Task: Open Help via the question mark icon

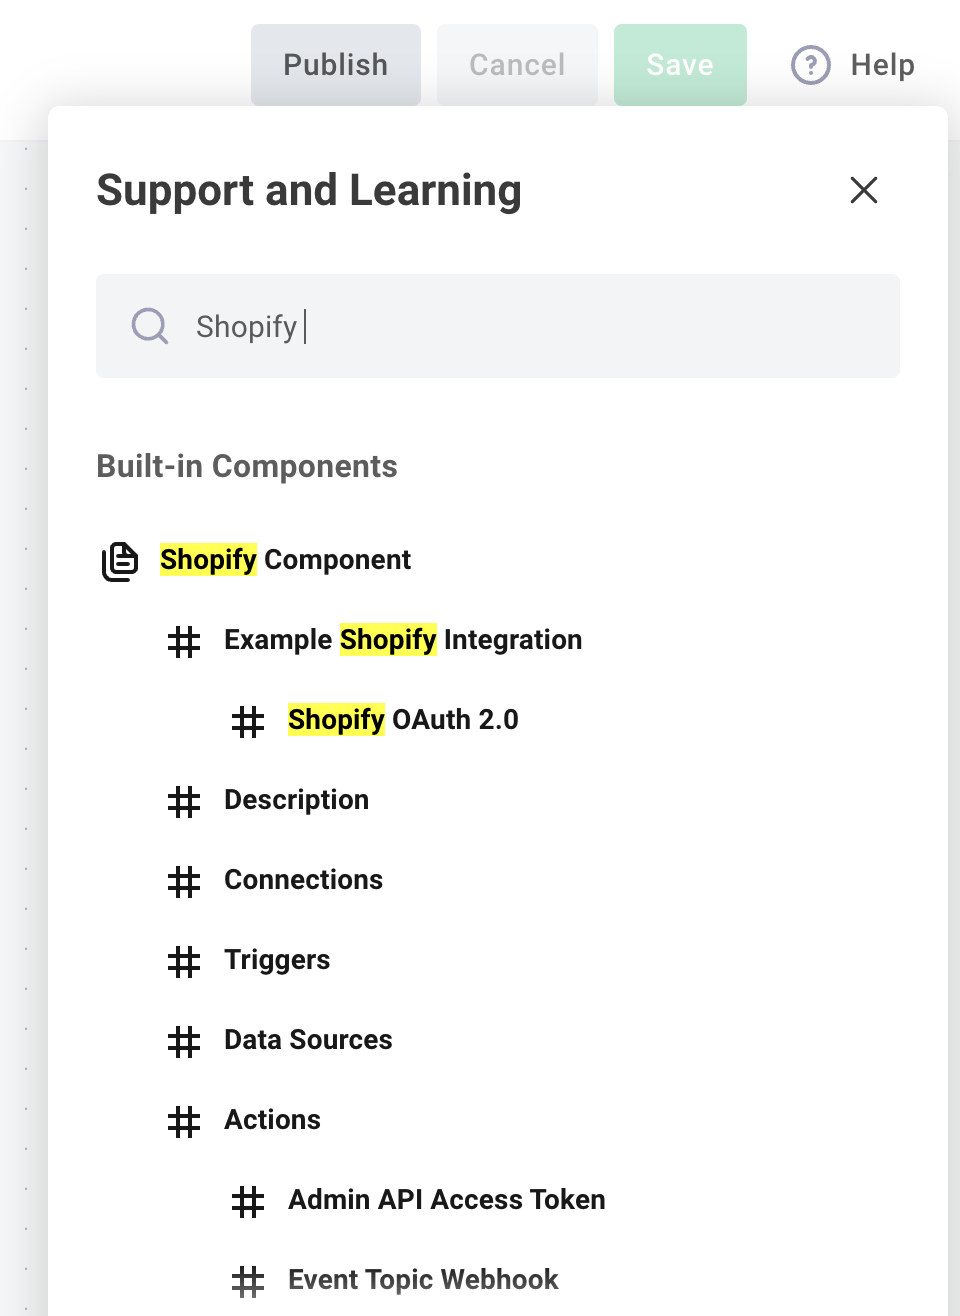Action: click(x=810, y=64)
